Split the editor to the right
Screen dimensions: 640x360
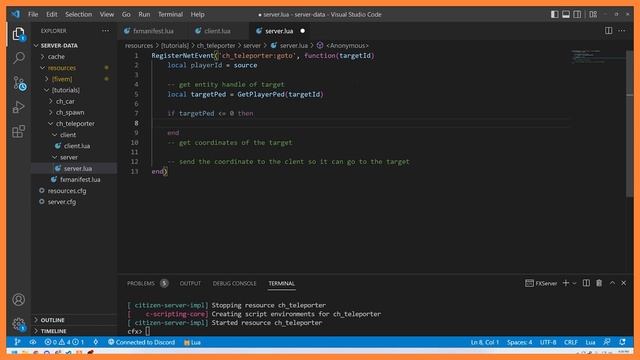(608, 31)
